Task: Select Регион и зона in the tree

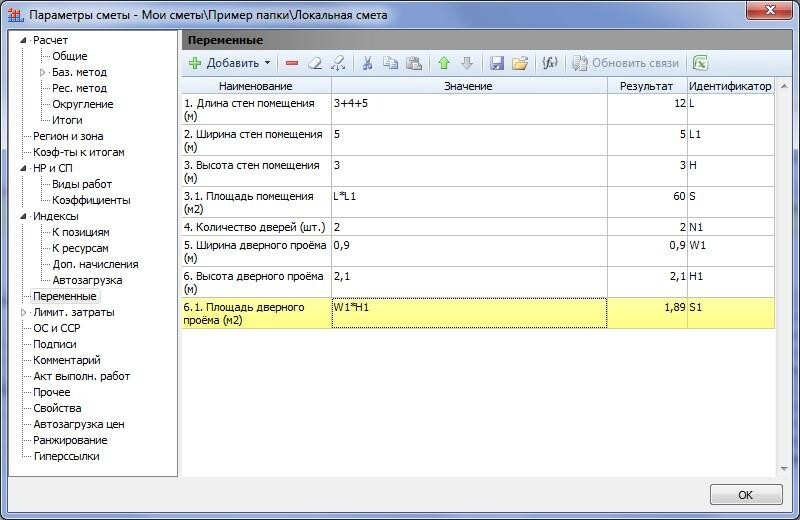Action: click(67, 136)
